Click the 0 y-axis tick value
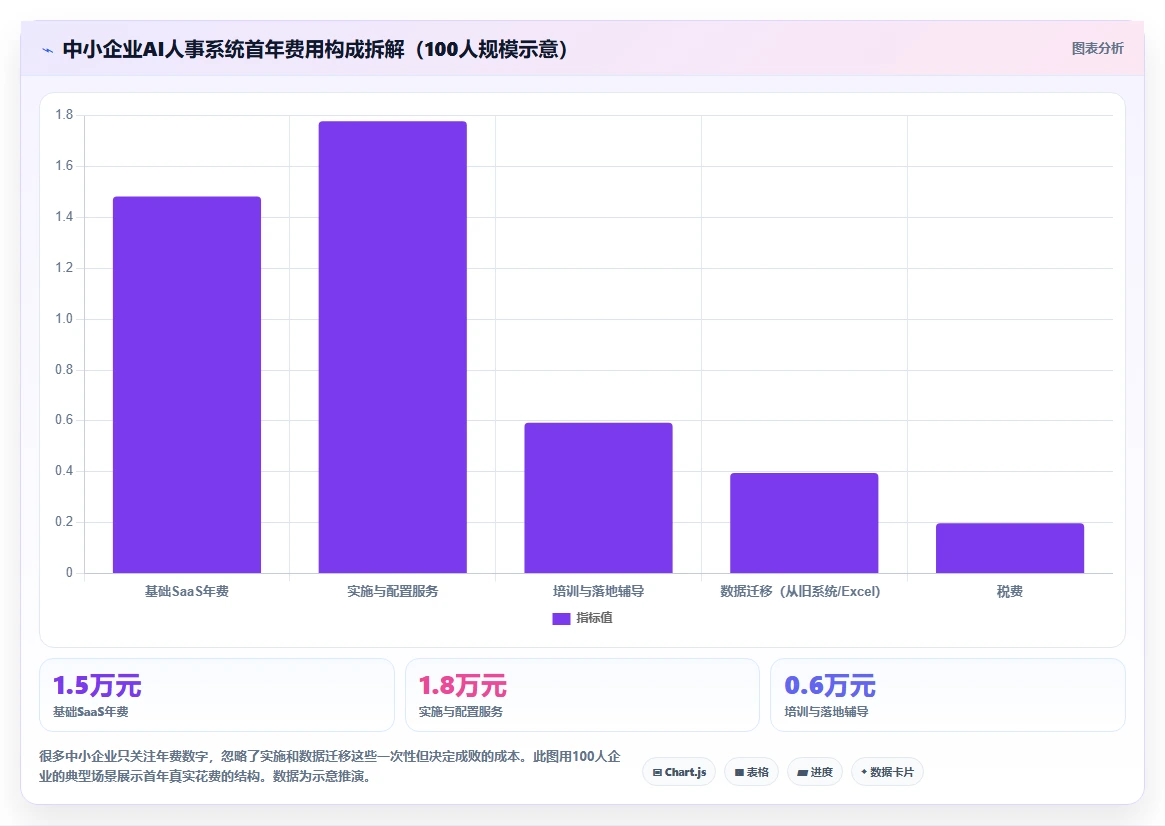This screenshot has height=826, width=1165. point(69,573)
